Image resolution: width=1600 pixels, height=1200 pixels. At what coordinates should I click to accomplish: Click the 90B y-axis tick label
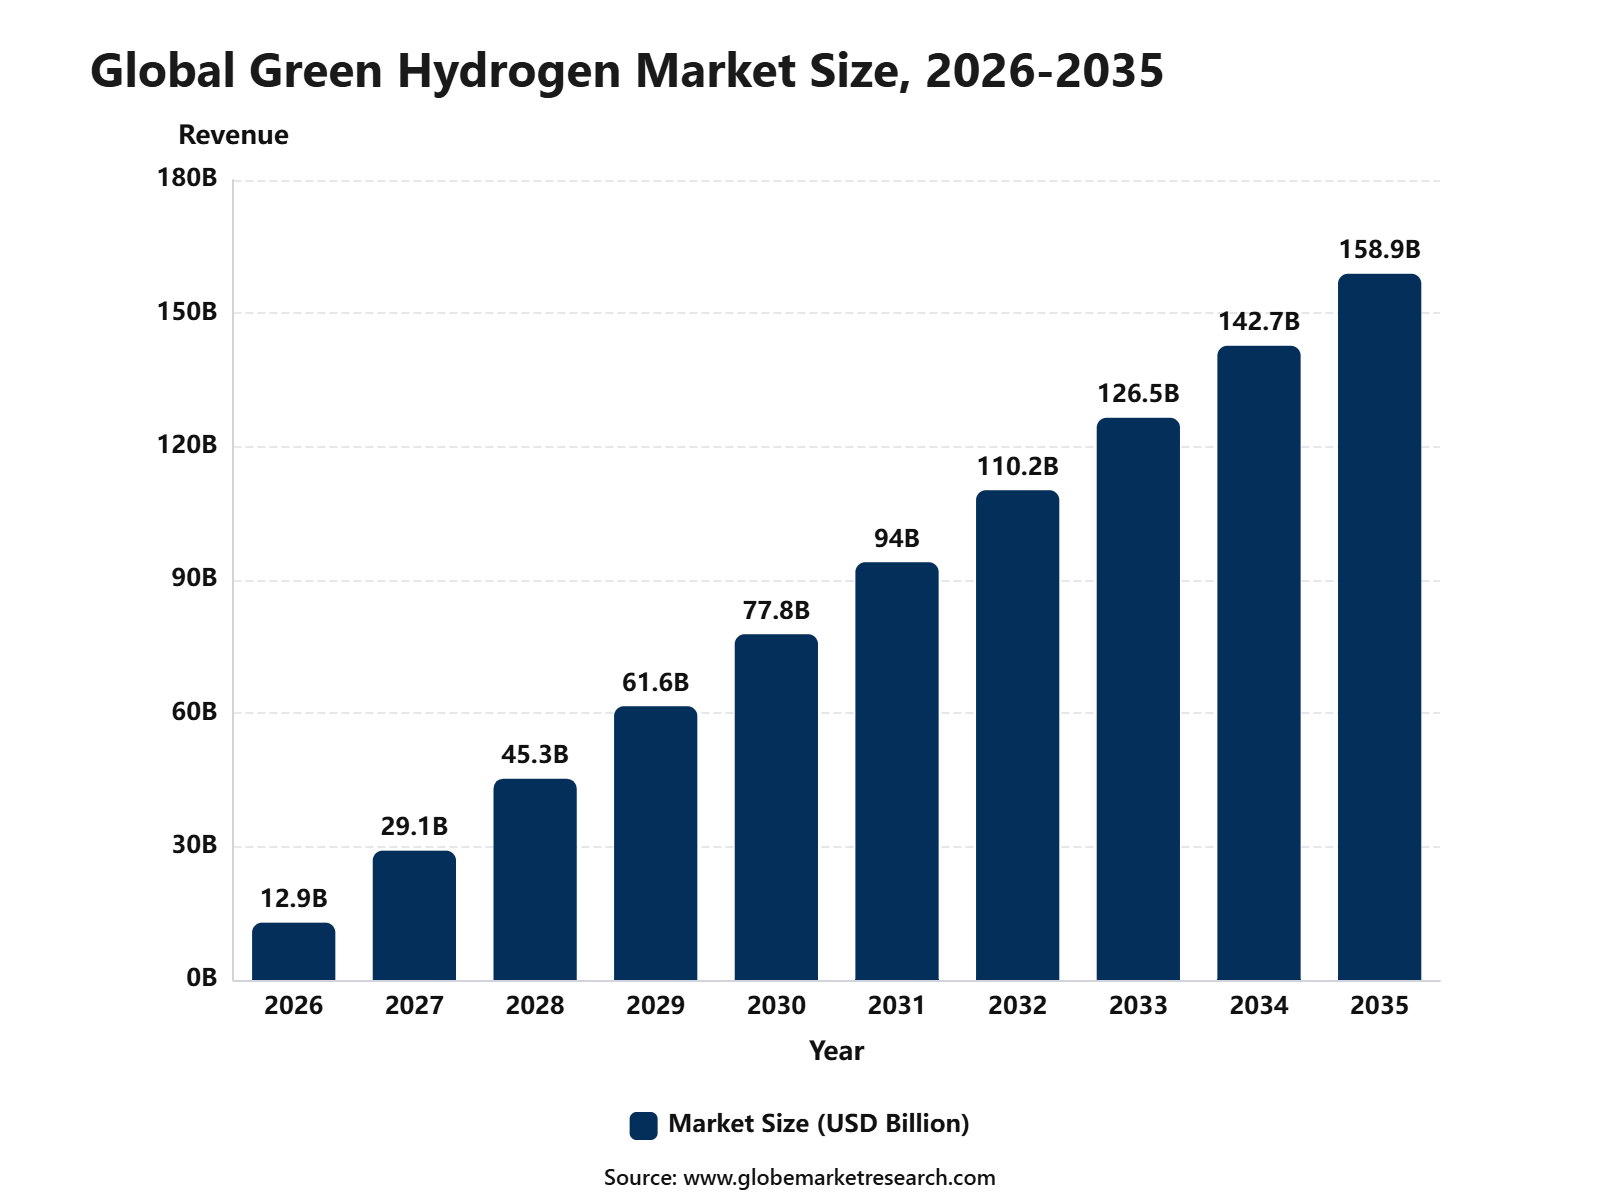tap(194, 578)
